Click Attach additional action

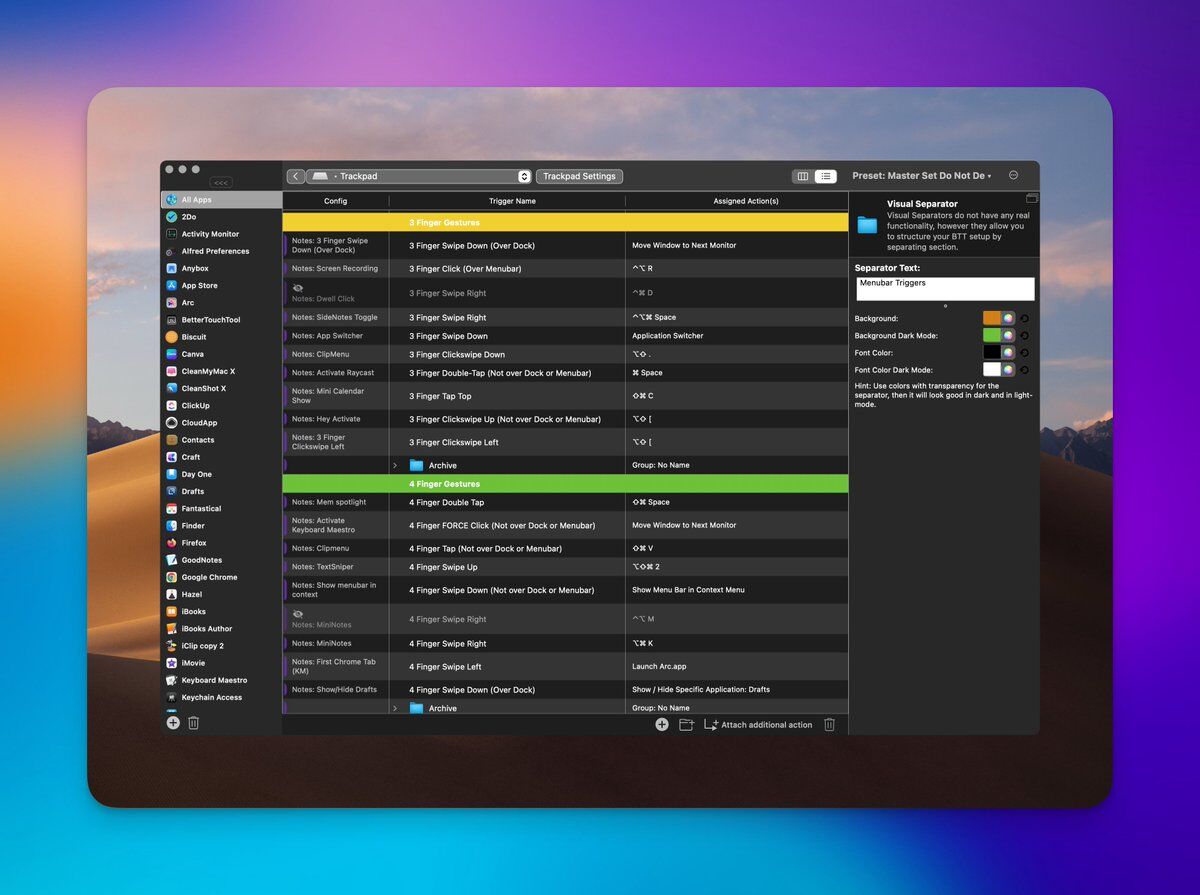tap(759, 724)
